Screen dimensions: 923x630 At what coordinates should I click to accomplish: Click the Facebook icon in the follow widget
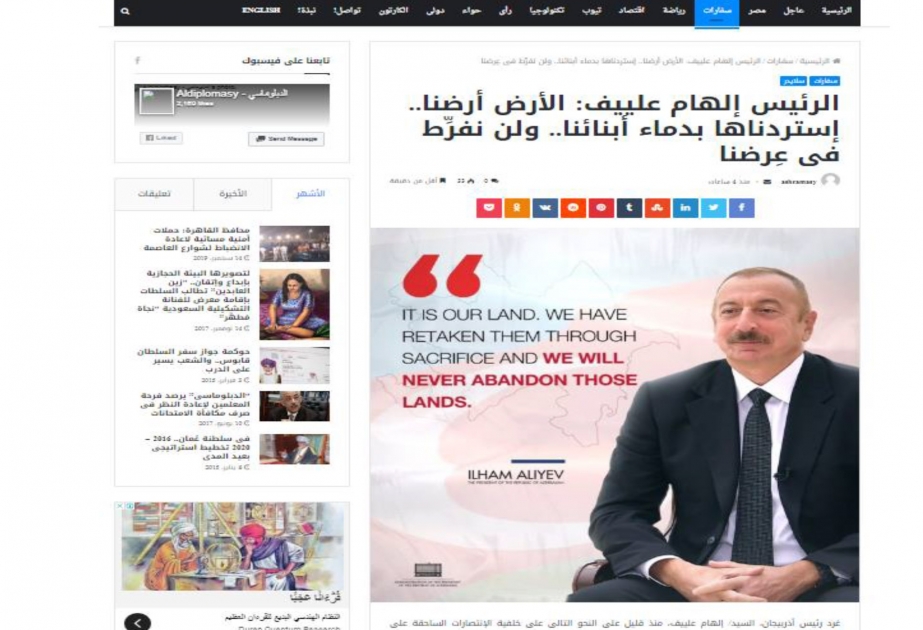(137, 60)
